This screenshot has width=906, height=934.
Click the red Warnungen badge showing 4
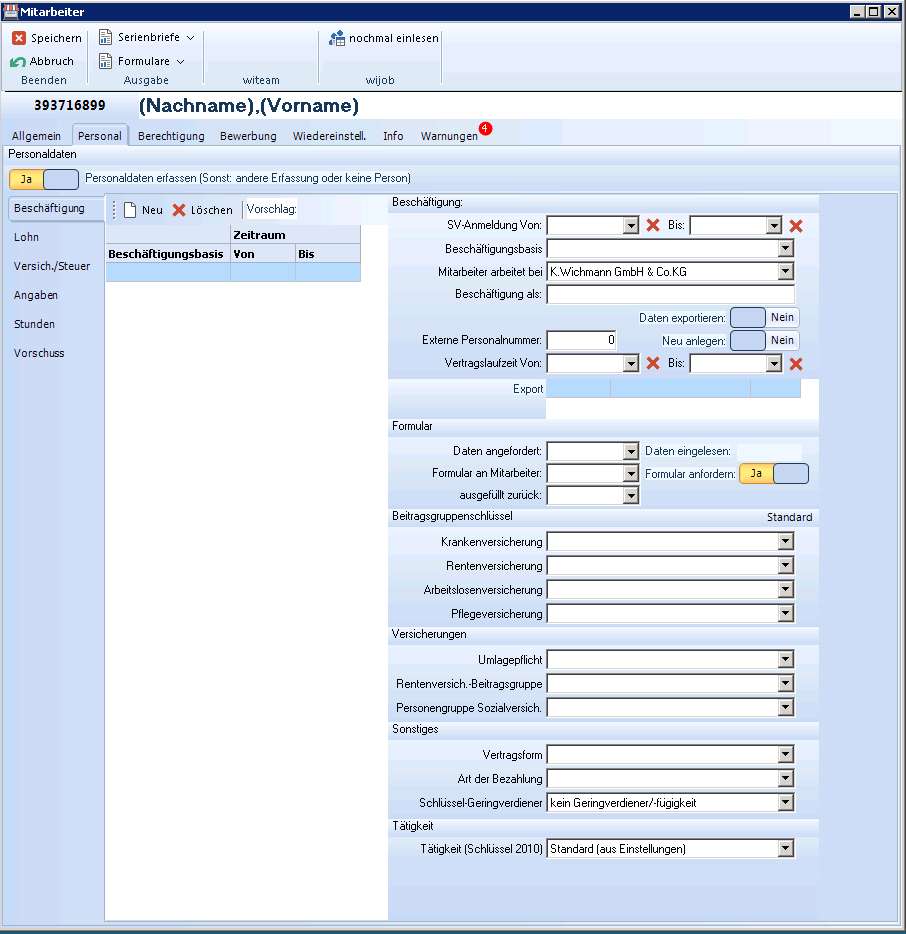(x=485, y=128)
